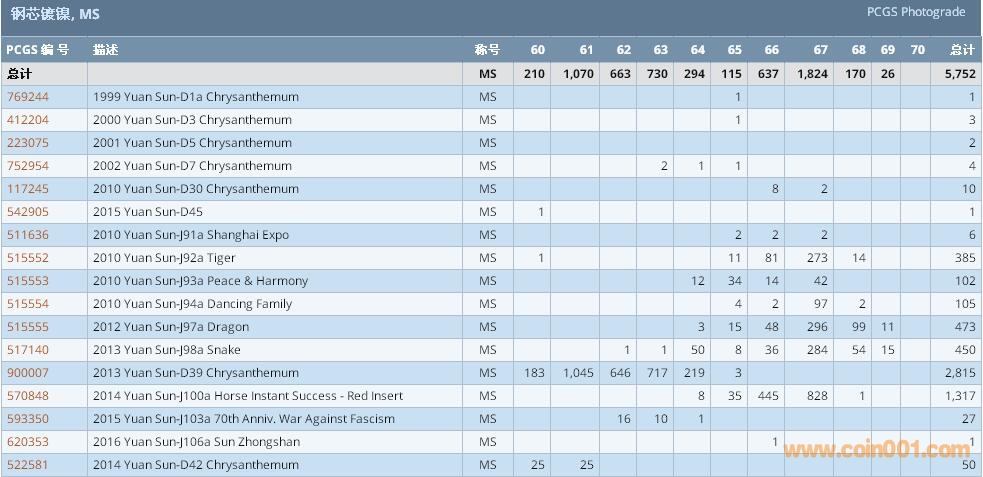The image size is (983, 477).
Task: Open coin 117245 details
Action: coord(28,189)
